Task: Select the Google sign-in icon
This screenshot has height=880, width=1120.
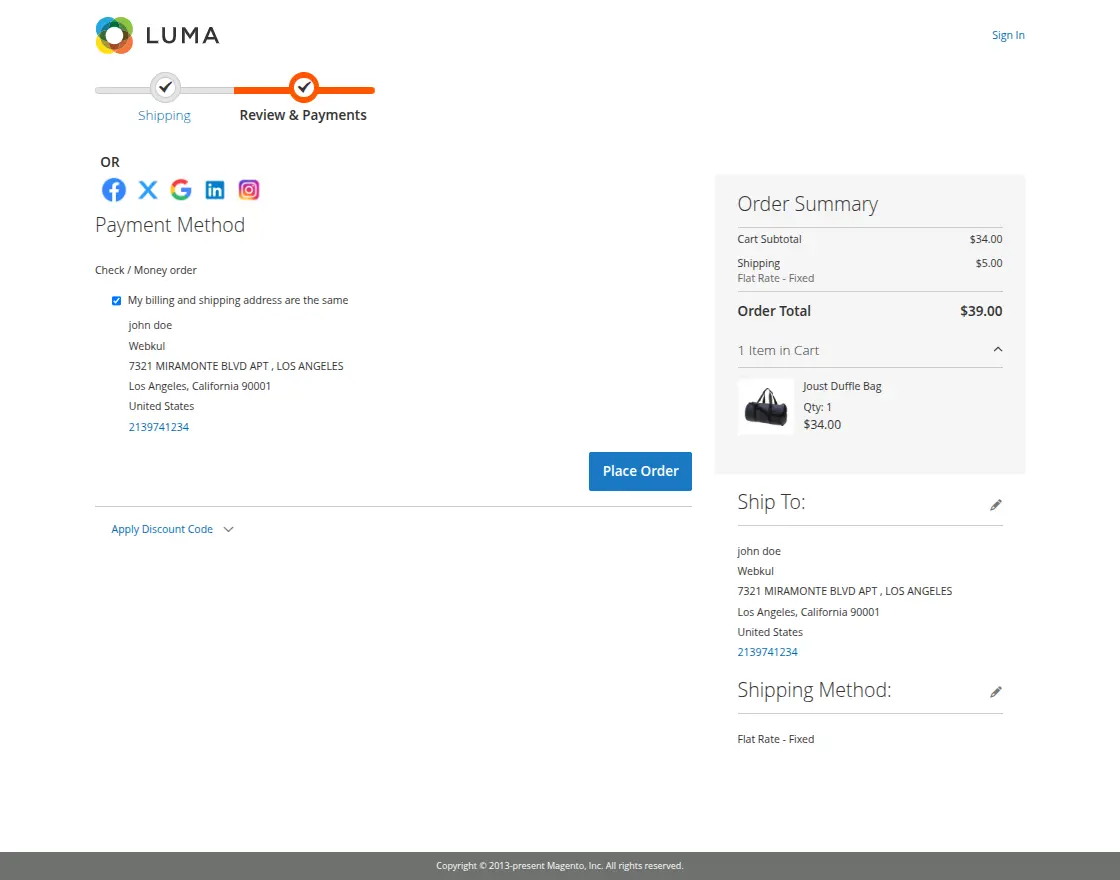Action: coord(180,189)
